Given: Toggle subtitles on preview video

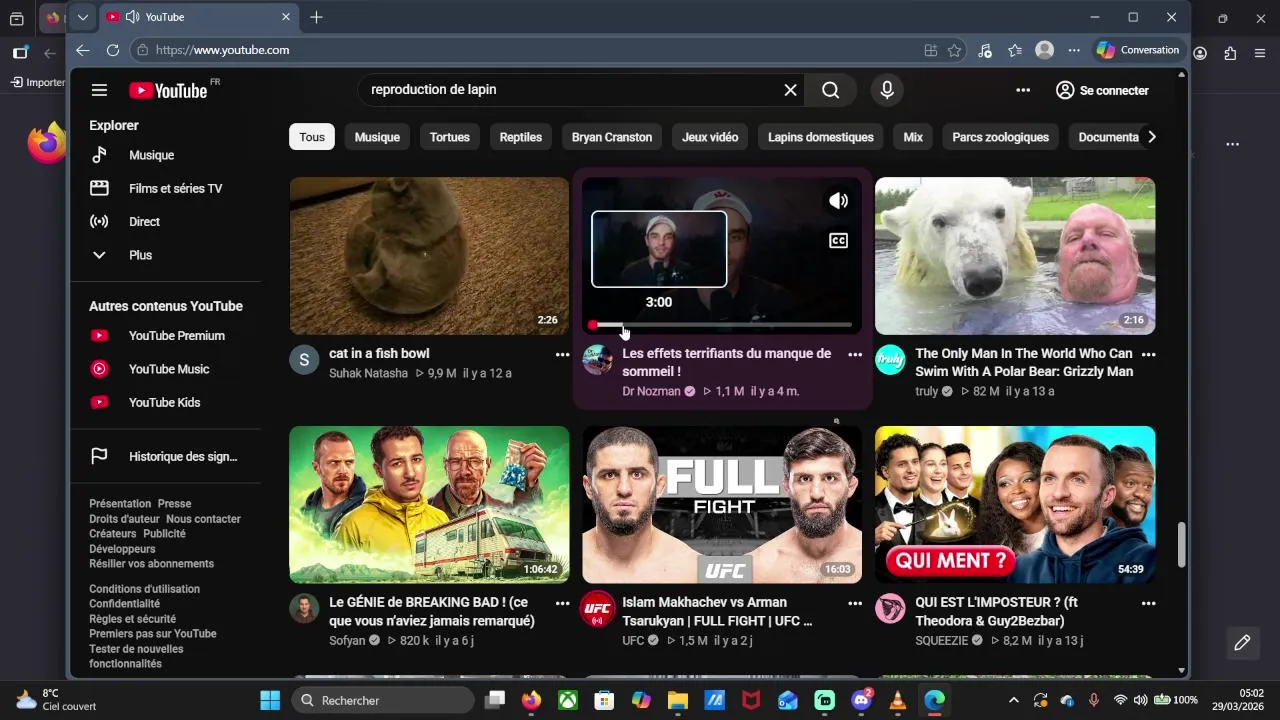Looking at the screenshot, I should pyautogui.click(x=838, y=240).
